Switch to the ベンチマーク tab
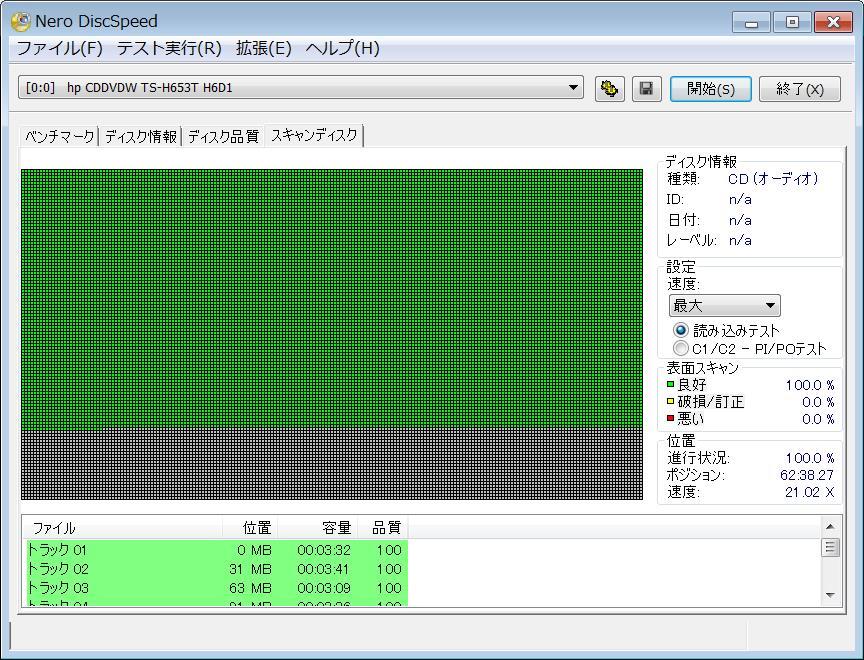Viewport: 864px width, 660px height. (x=60, y=136)
